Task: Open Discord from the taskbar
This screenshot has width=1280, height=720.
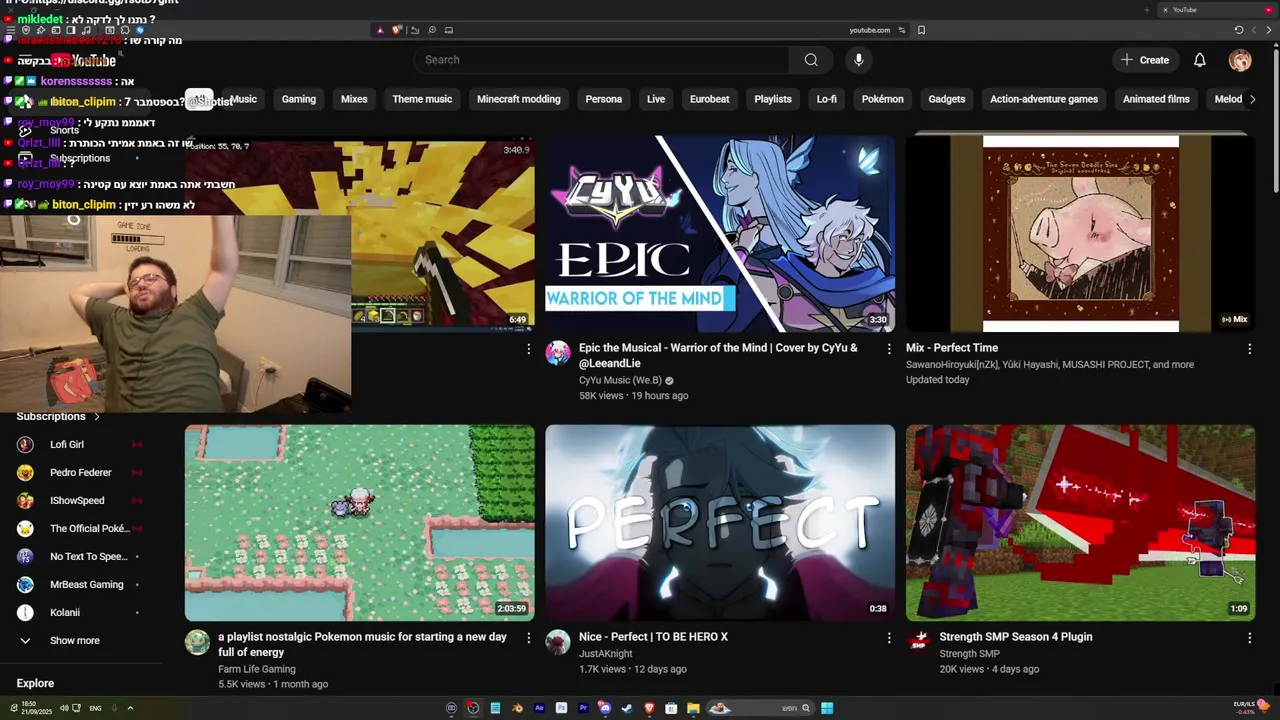Action: 605,708
